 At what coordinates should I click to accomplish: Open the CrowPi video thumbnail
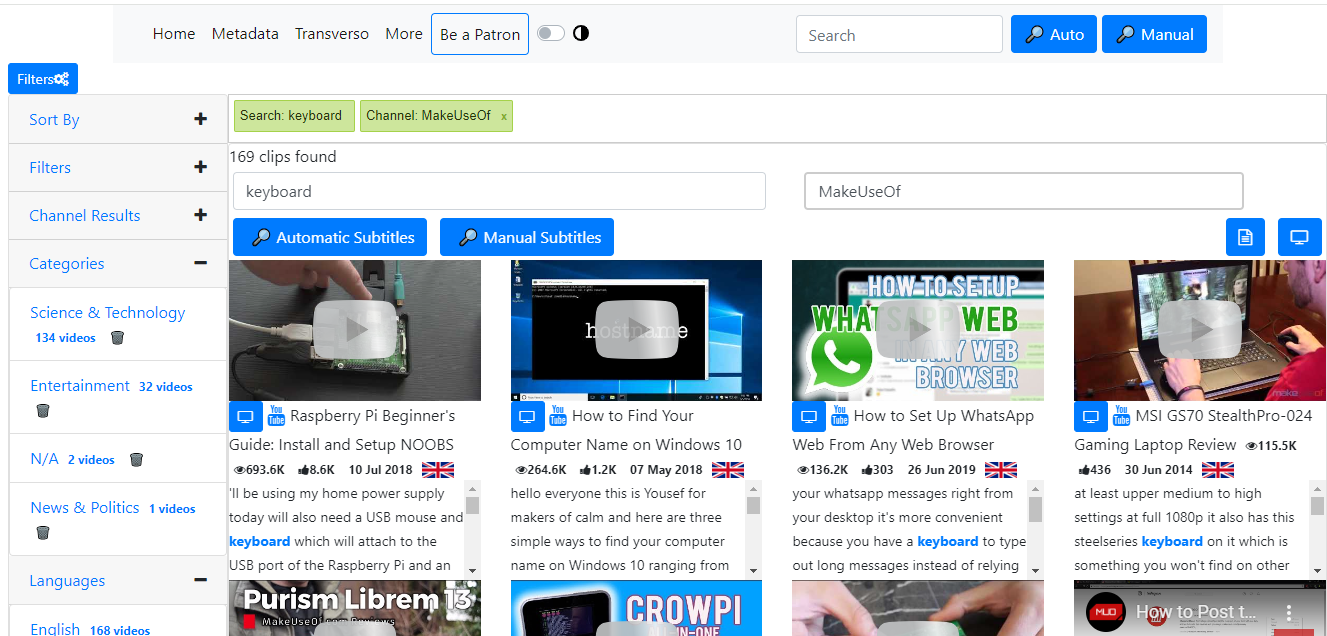pyautogui.click(x=636, y=608)
